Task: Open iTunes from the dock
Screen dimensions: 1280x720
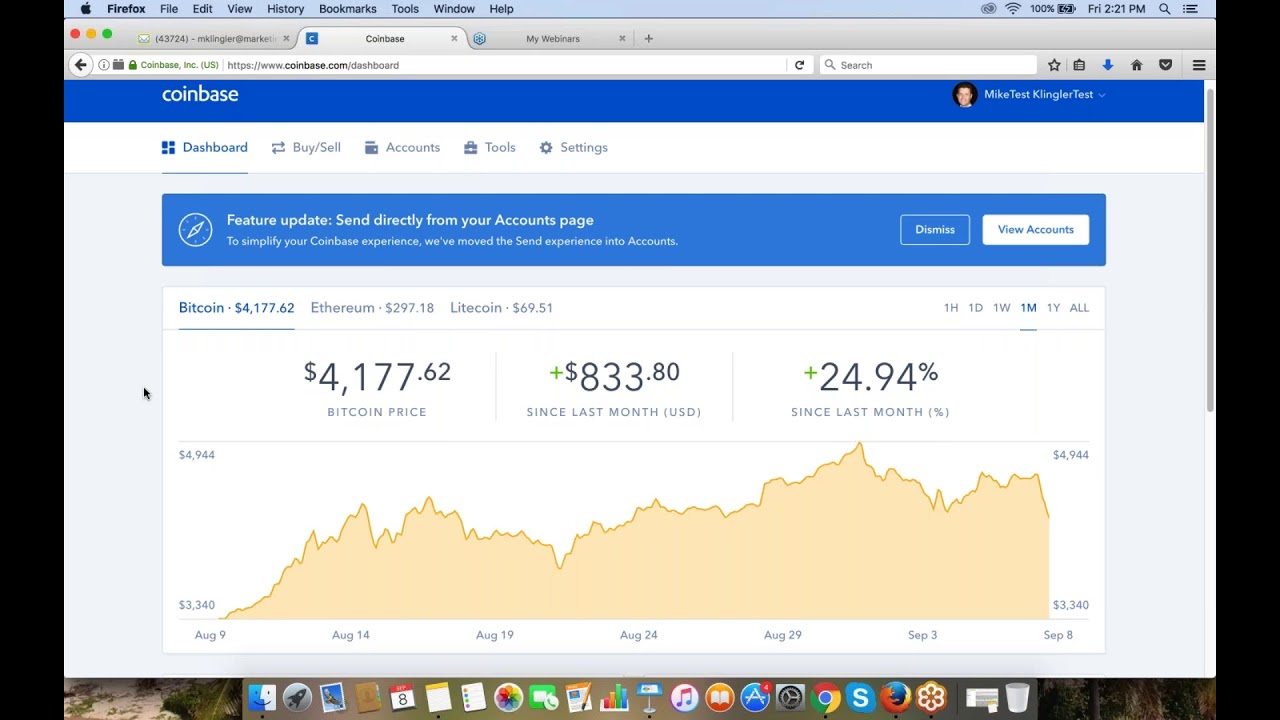Action: [684, 697]
